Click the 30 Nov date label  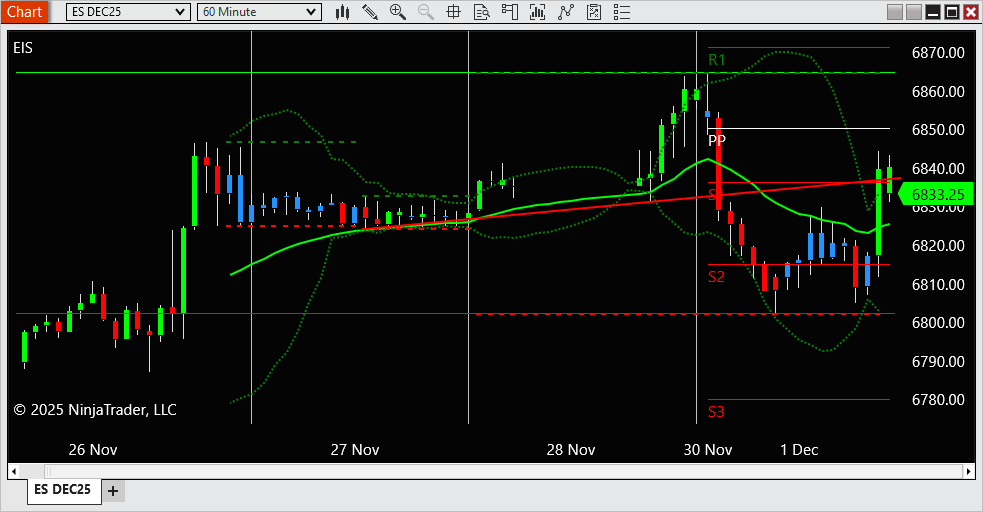(708, 450)
